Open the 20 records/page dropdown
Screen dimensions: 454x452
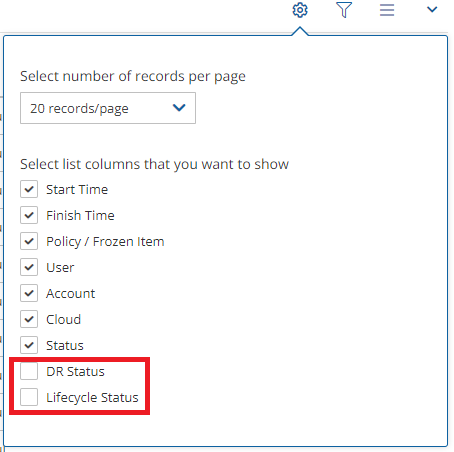pyautogui.click(x=108, y=108)
